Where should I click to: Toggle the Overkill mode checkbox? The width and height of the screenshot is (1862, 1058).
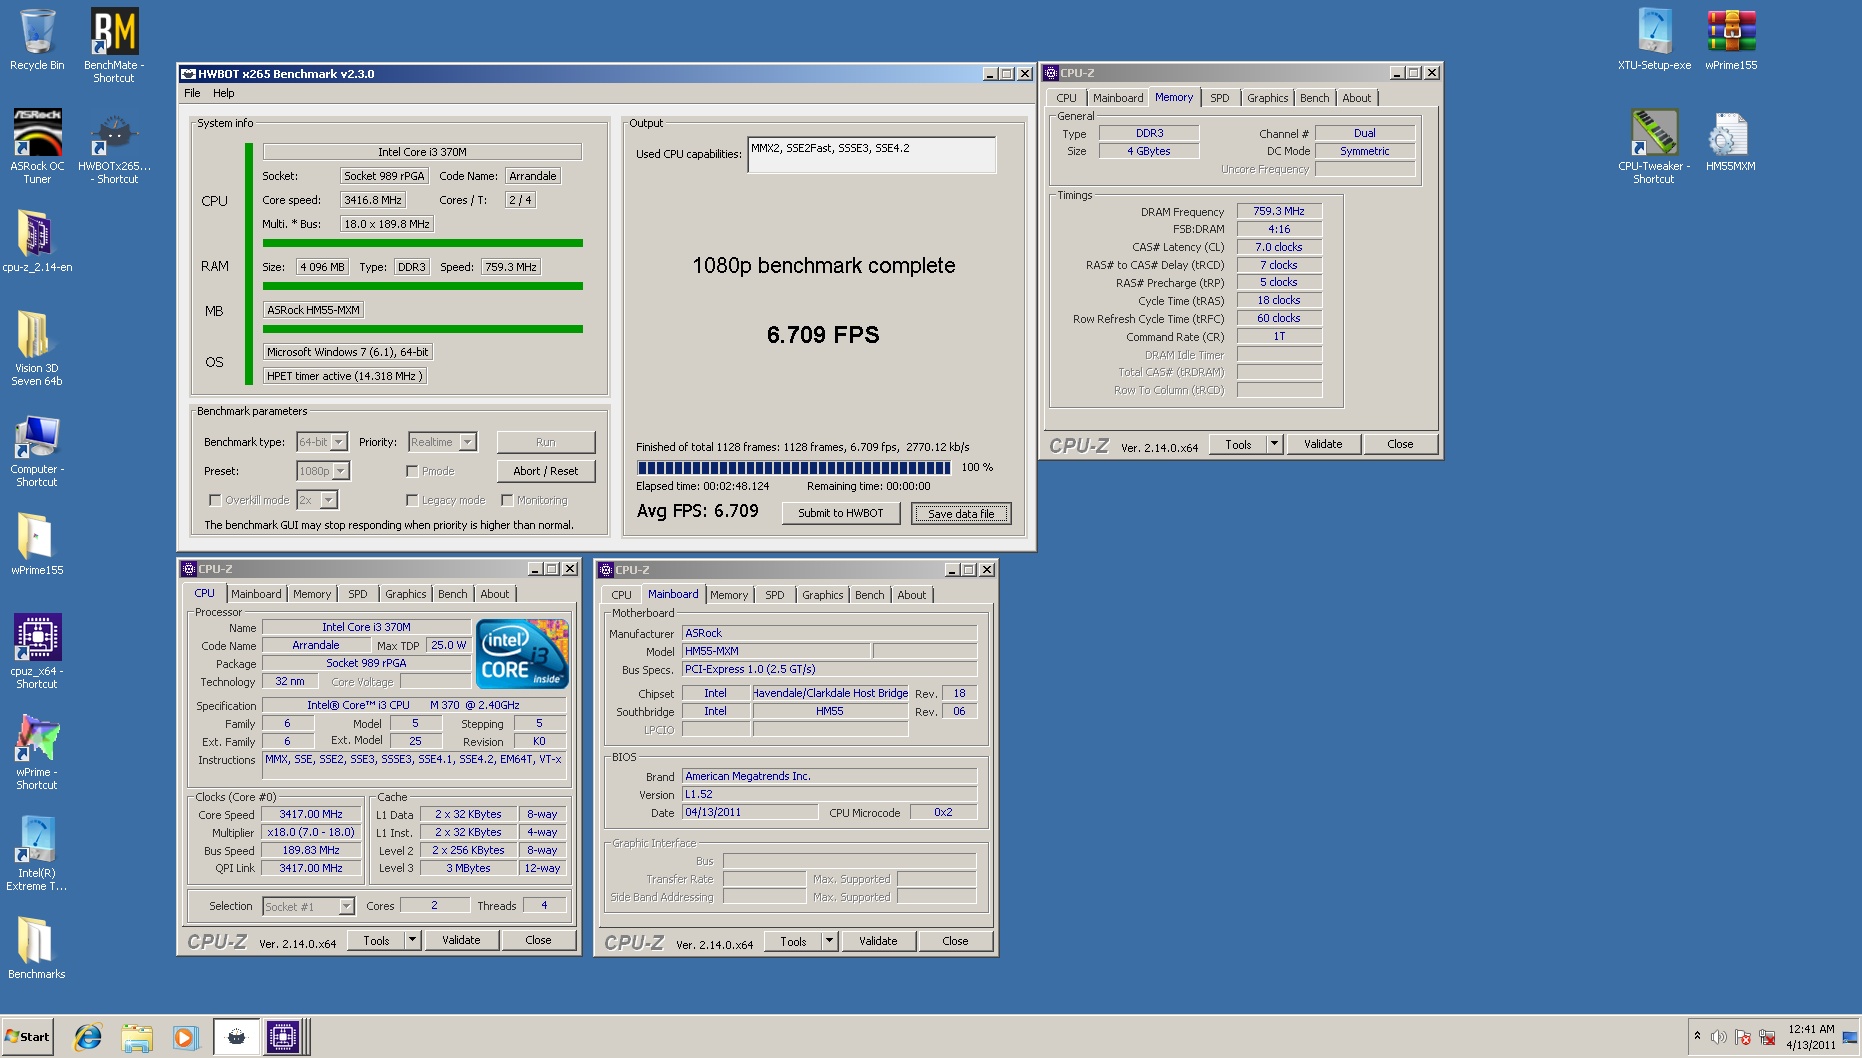pyautogui.click(x=215, y=500)
